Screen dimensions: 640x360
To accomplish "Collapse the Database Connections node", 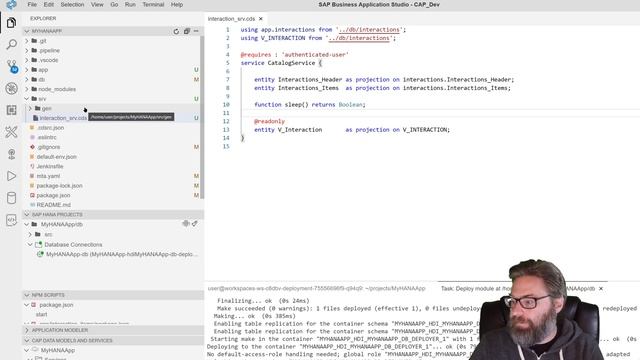I will [30, 244].
